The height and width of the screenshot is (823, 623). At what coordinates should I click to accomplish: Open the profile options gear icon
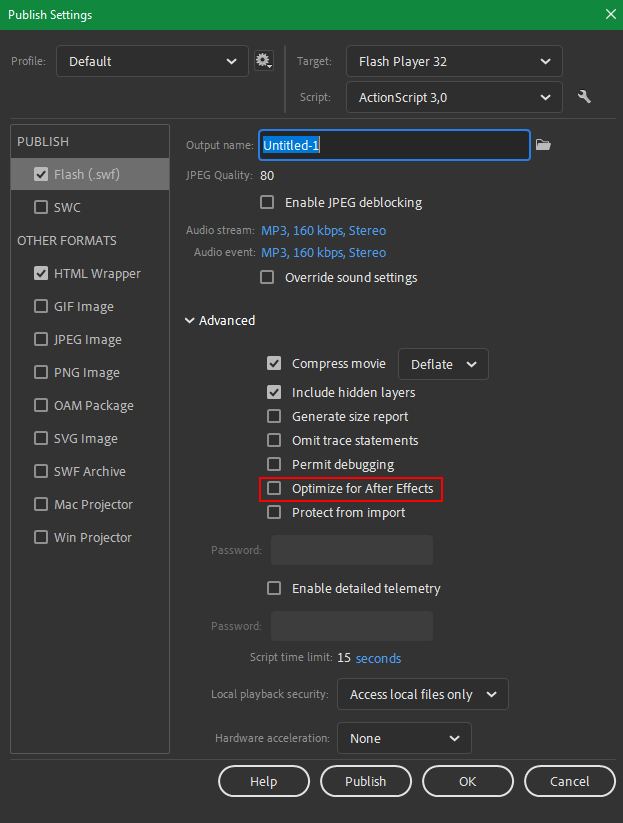(263, 60)
